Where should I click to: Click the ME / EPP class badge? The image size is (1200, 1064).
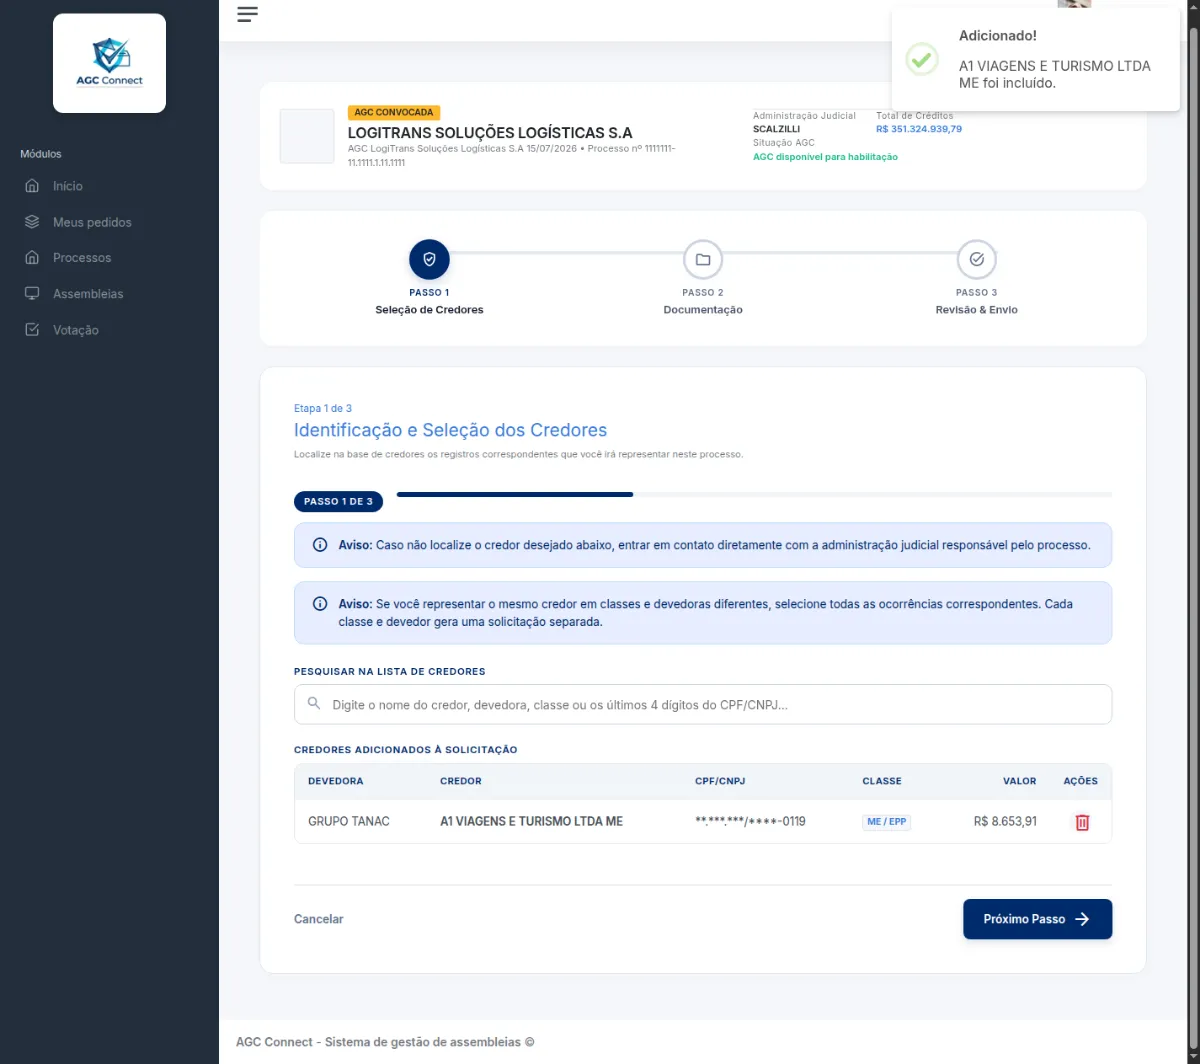coord(887,822)
